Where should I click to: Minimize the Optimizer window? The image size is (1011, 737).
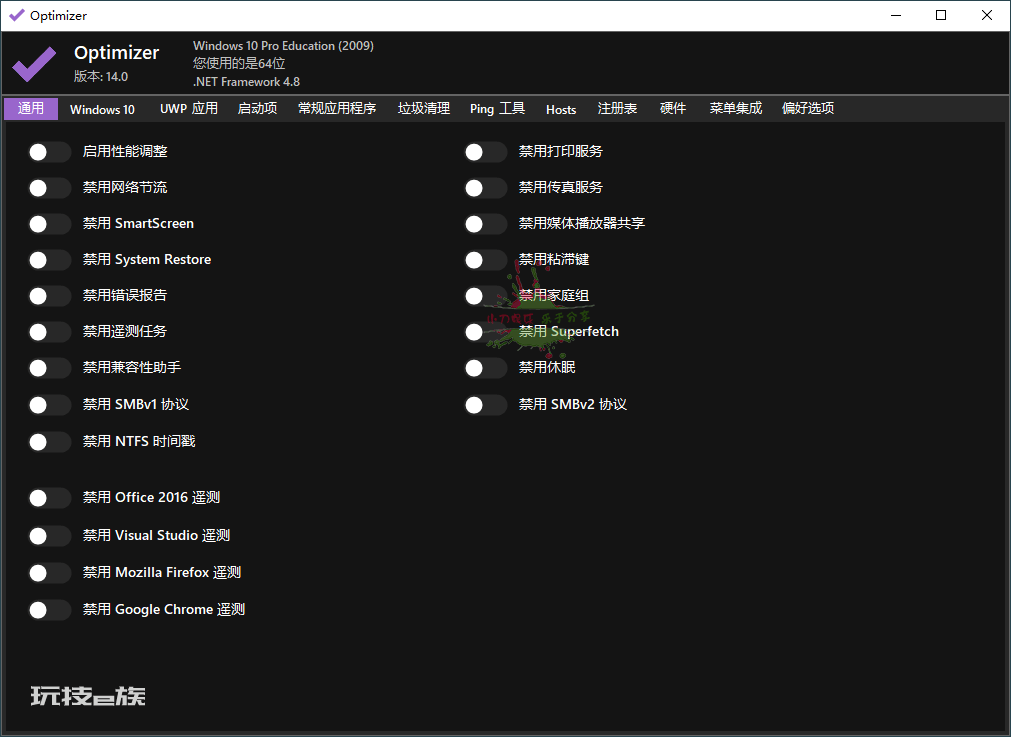(896, 15)
